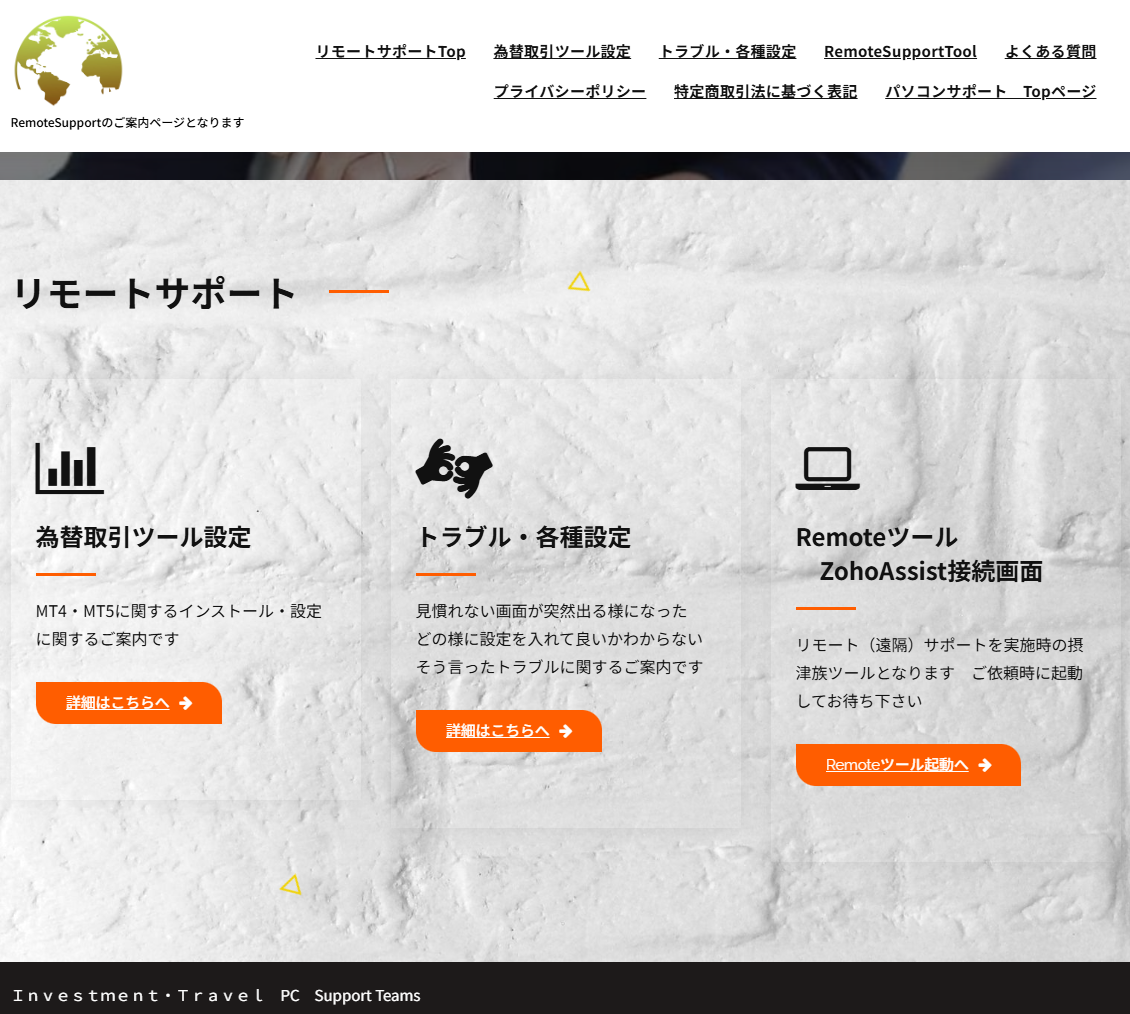Open the プライバシーポリシー menu link
This screenshot has width=1130, height=1014.
[x=570, y=92]
